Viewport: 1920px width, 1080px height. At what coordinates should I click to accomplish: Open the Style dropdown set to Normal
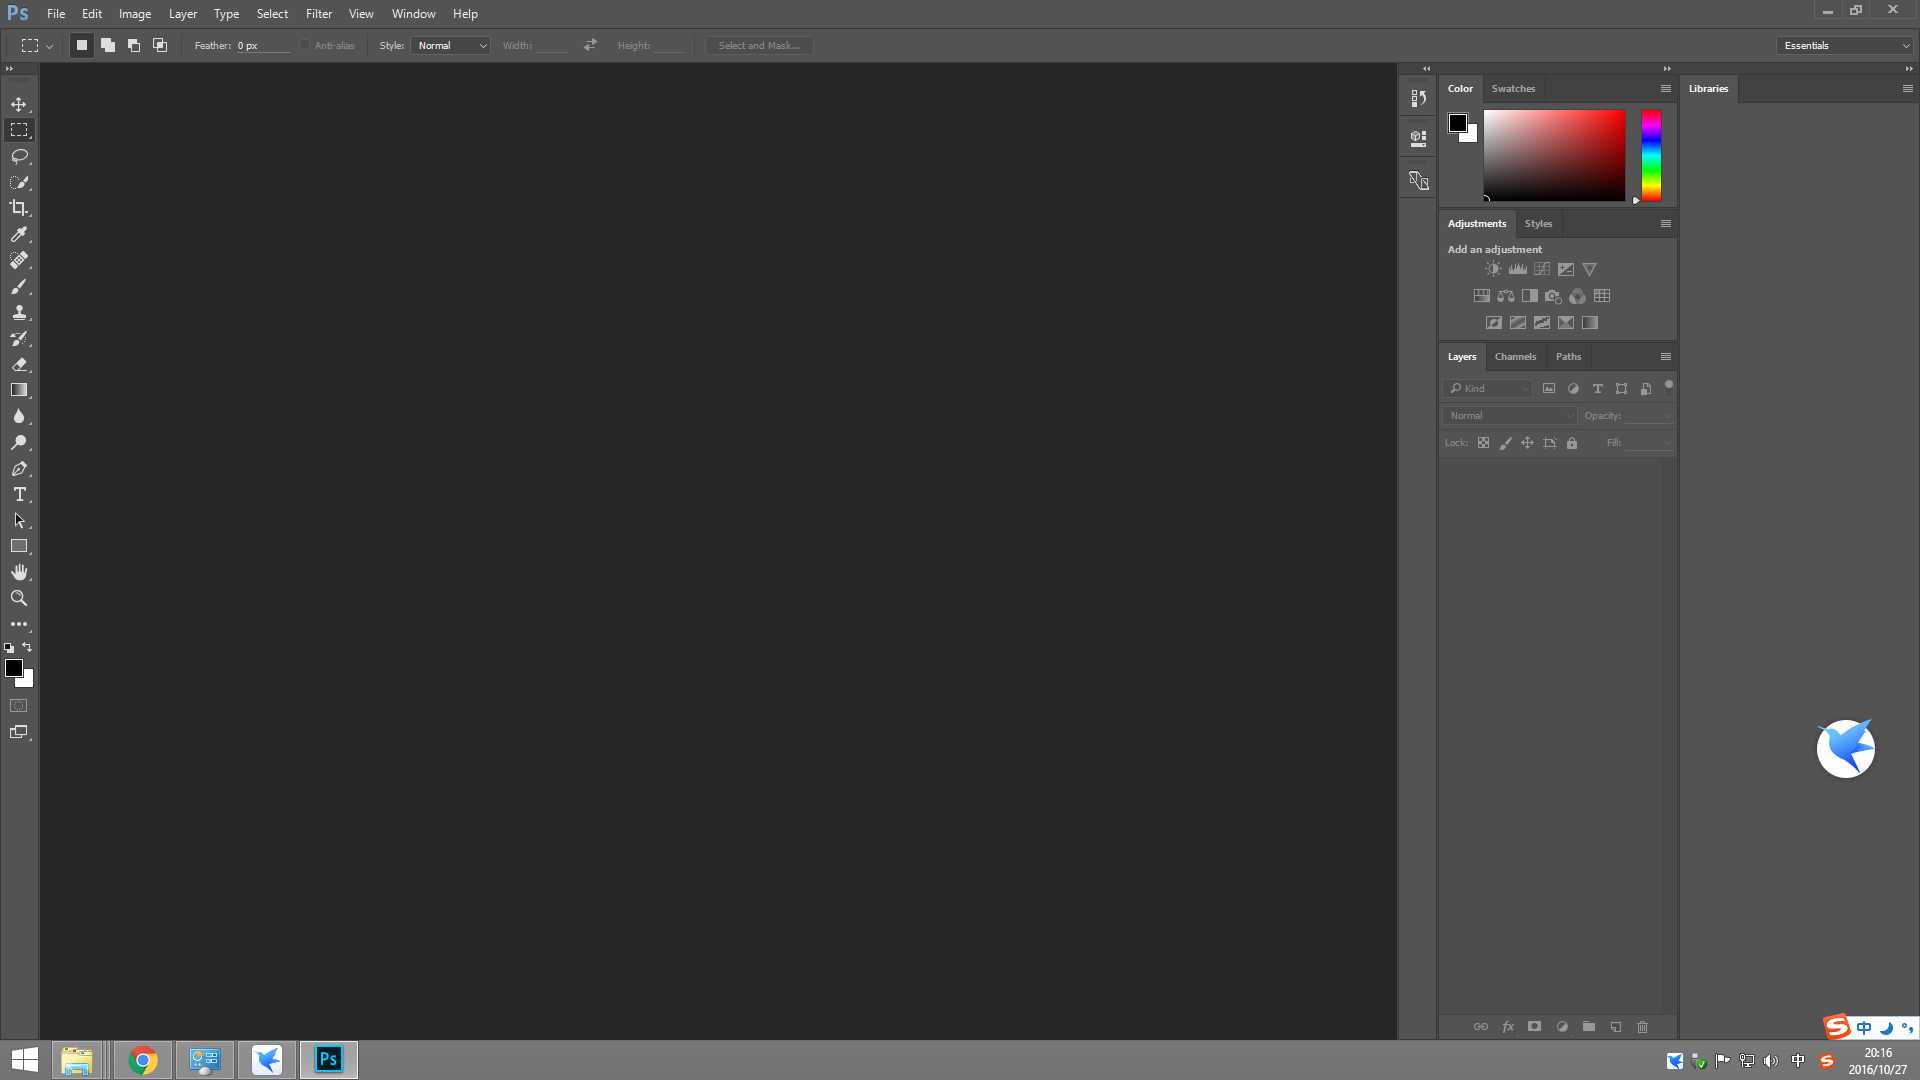(x=450, y=45)
